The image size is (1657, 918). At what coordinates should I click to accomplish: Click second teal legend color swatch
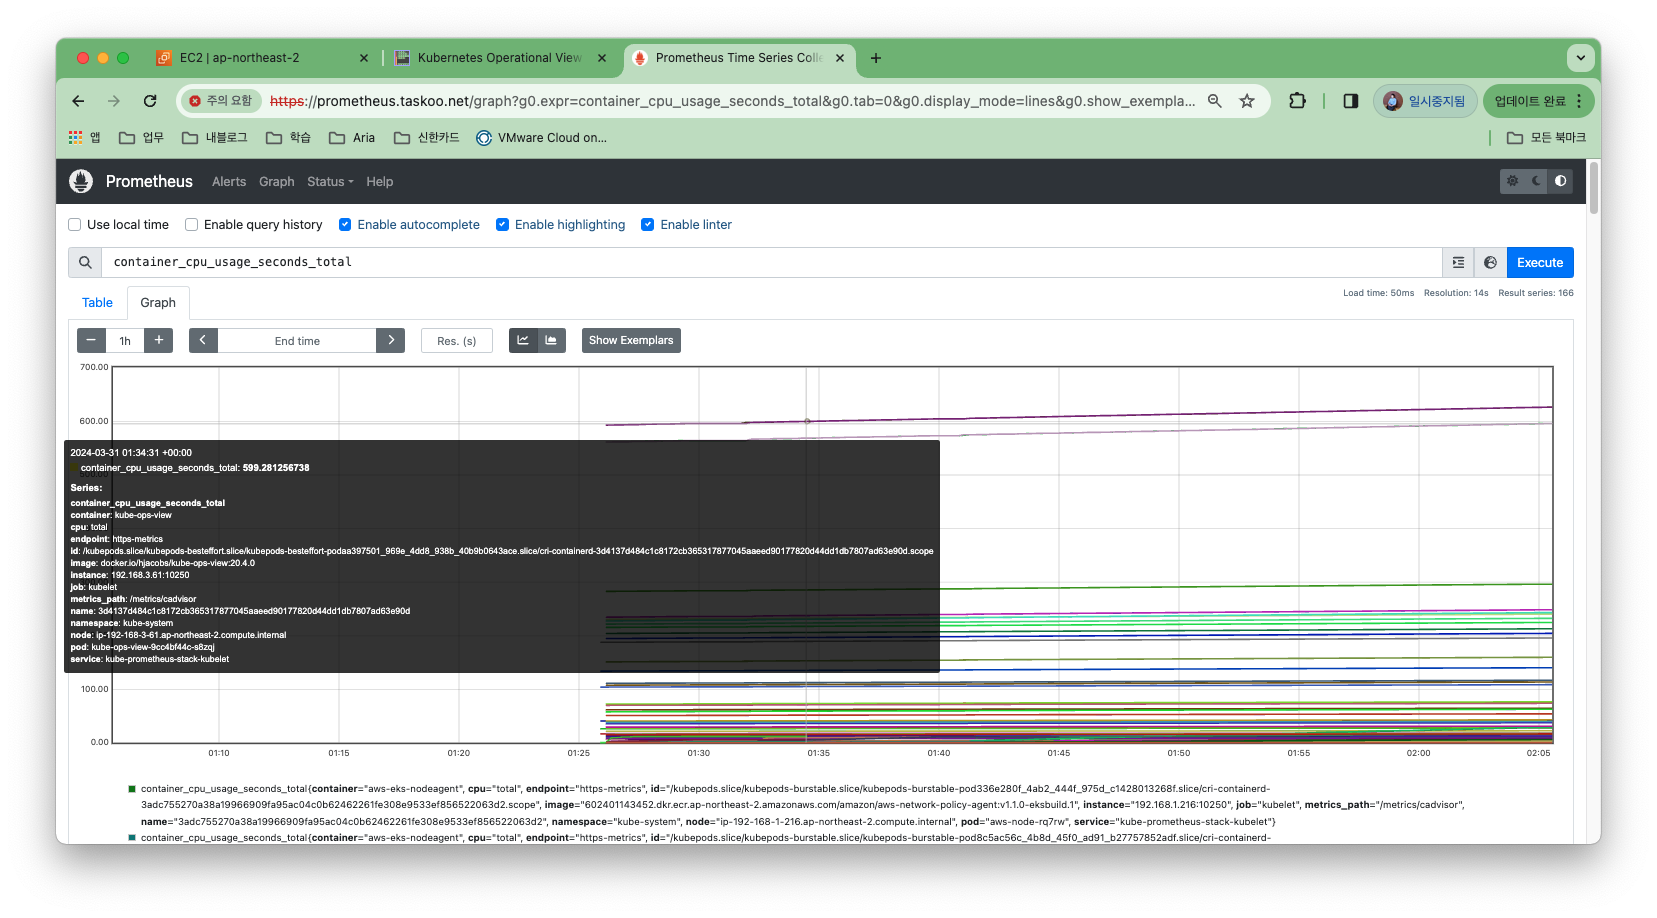tap(132, 838)
